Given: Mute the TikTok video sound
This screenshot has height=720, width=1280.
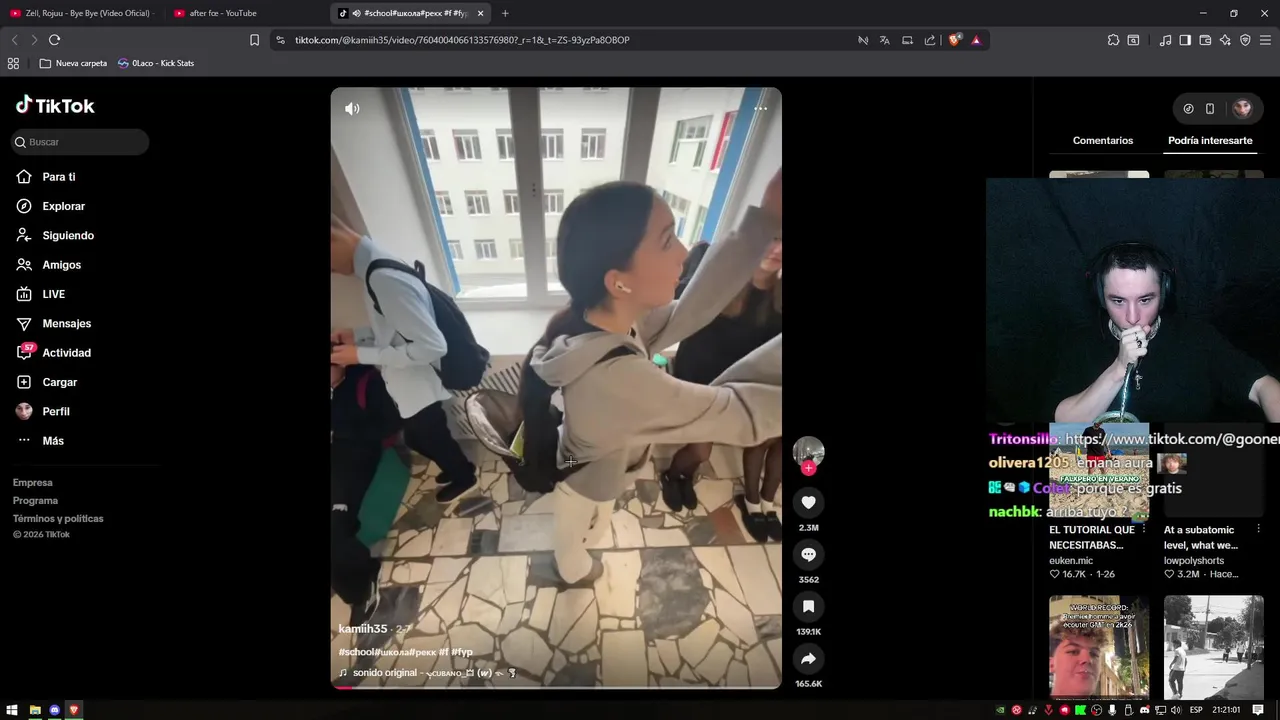Looking at the screenshot, I should pyautogui.click(x=352, y=108).
